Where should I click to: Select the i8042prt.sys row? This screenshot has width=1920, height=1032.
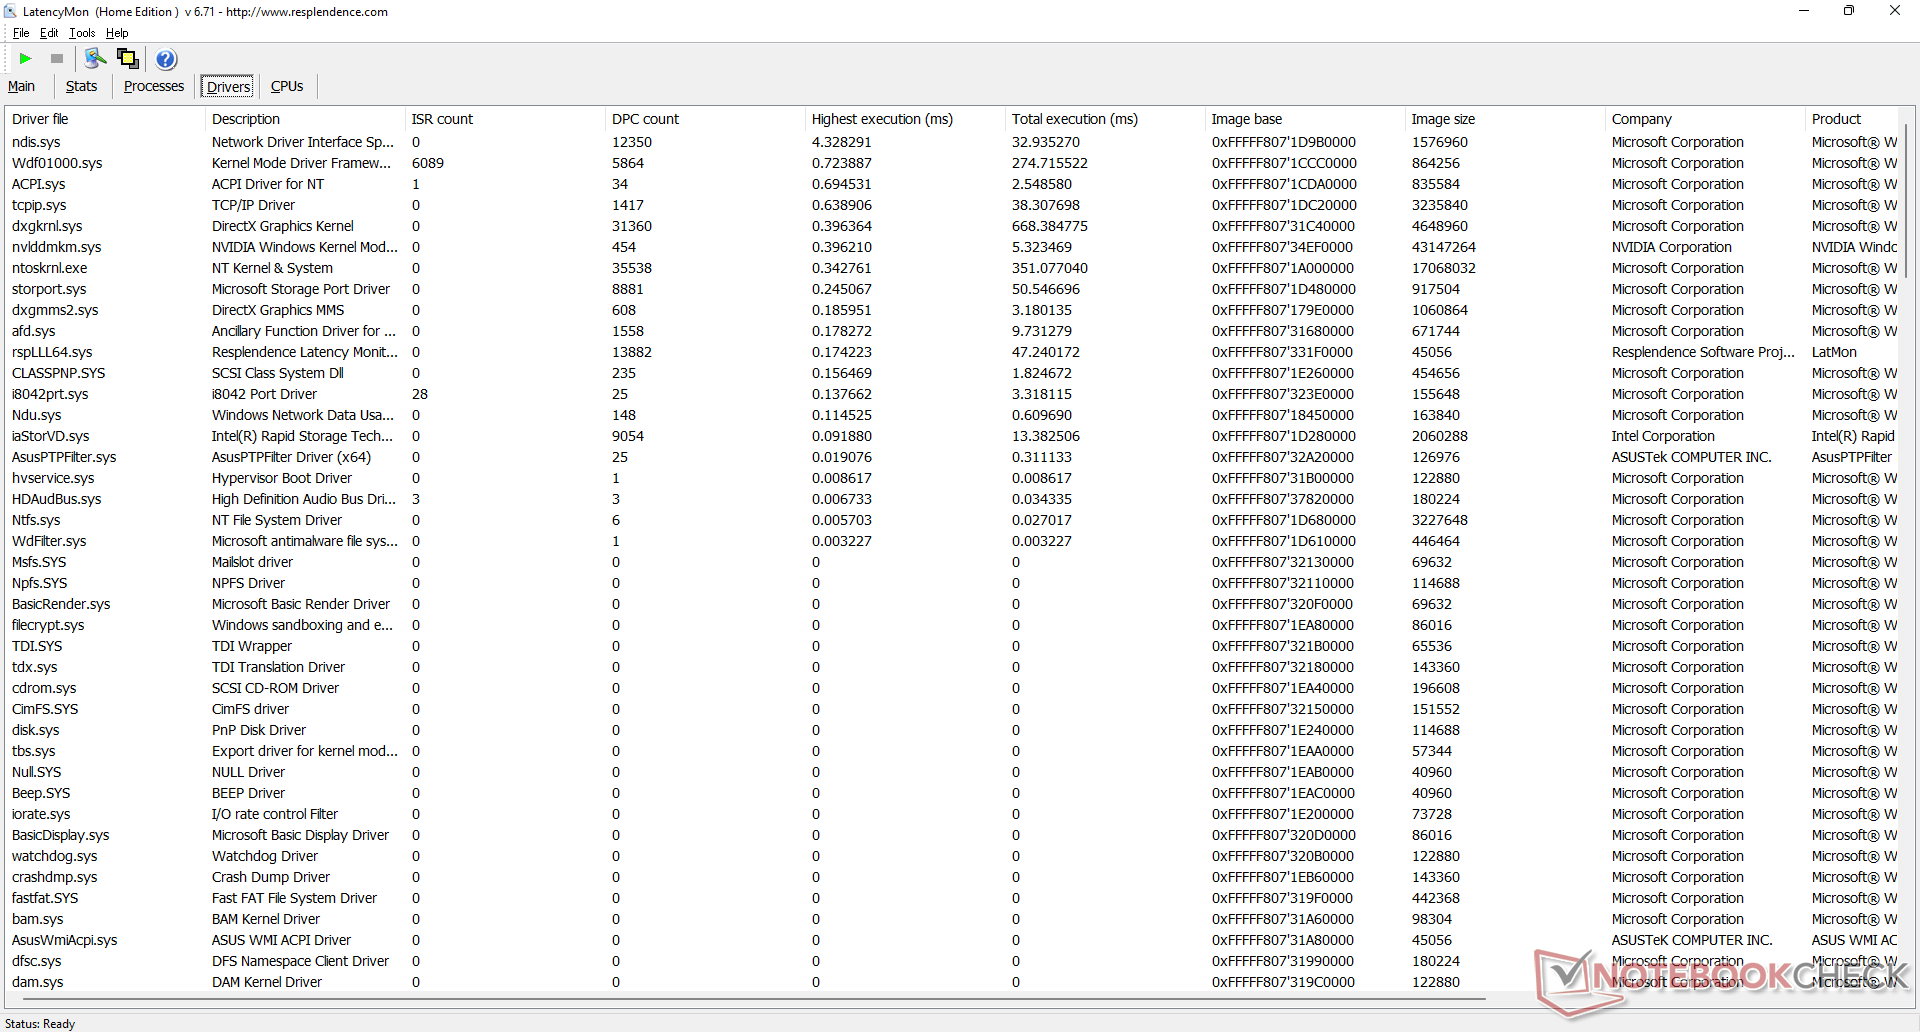[952, 394]
